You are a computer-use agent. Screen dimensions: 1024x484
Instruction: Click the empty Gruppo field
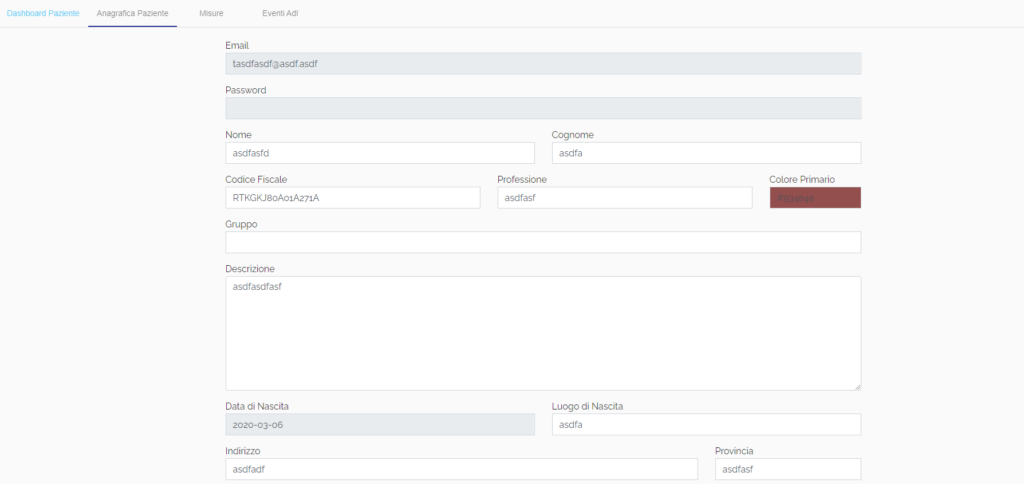pyautogui.click(x=543, y=243)
